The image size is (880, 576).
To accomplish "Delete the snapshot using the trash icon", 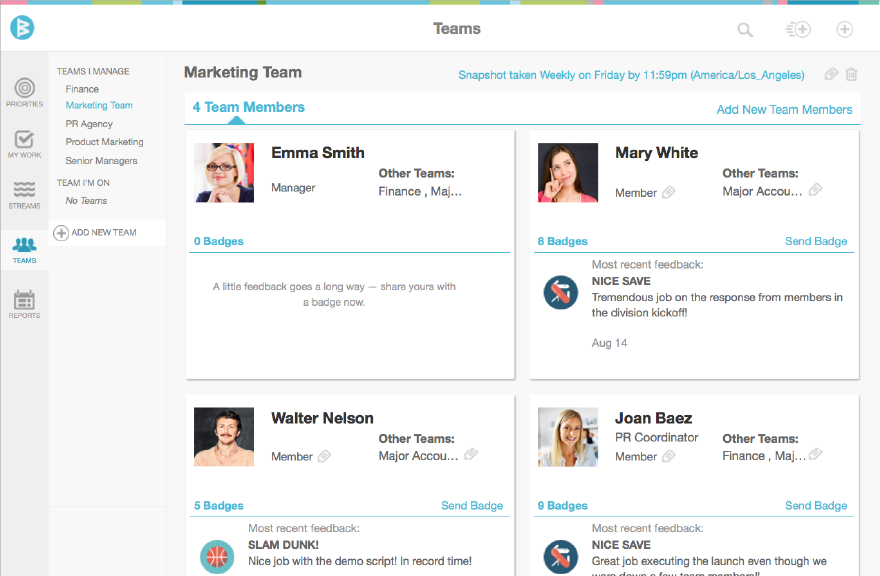I will pyautogui.click(x=851, y=74).
